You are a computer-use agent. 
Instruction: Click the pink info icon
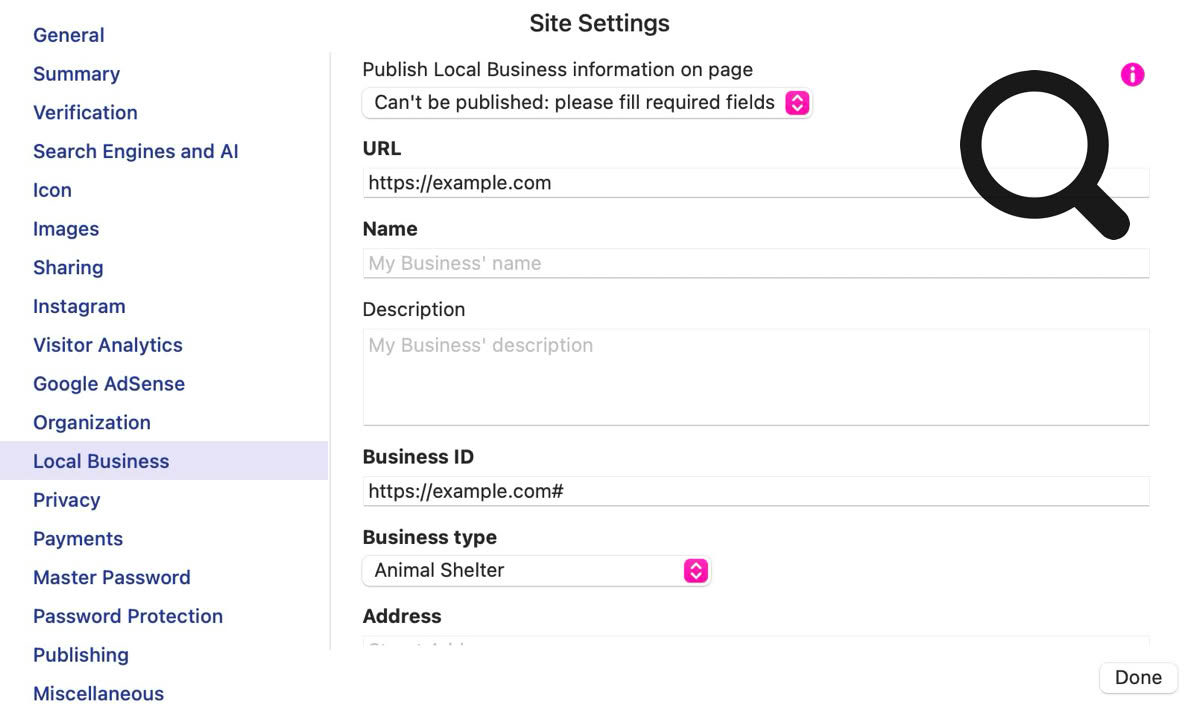tap(1132, 75)
